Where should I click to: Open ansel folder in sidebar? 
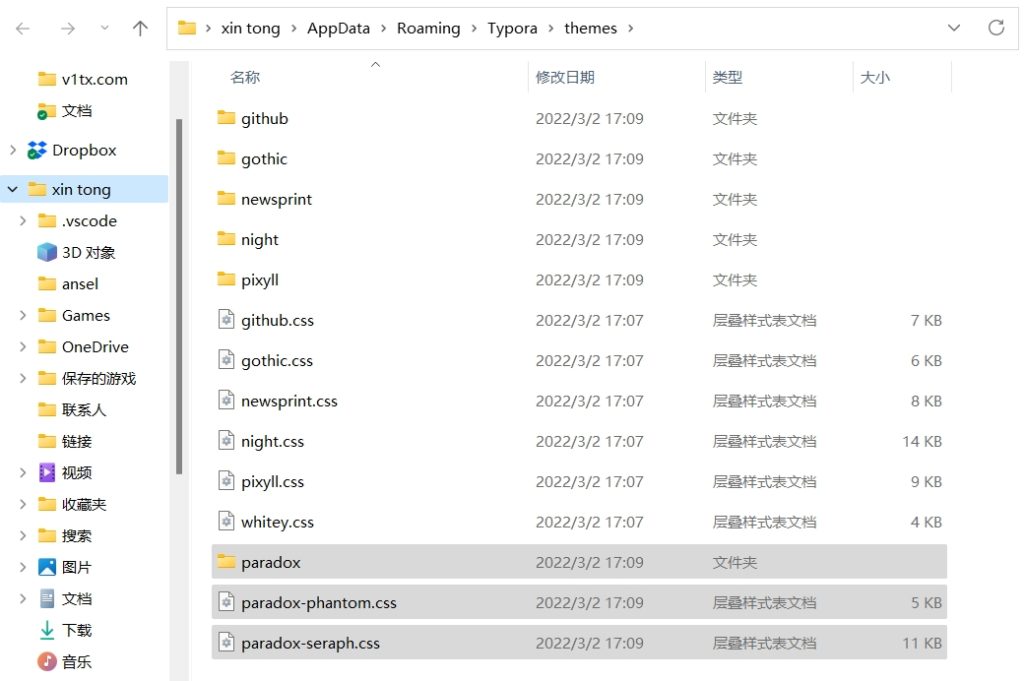(x=80, y=284)
